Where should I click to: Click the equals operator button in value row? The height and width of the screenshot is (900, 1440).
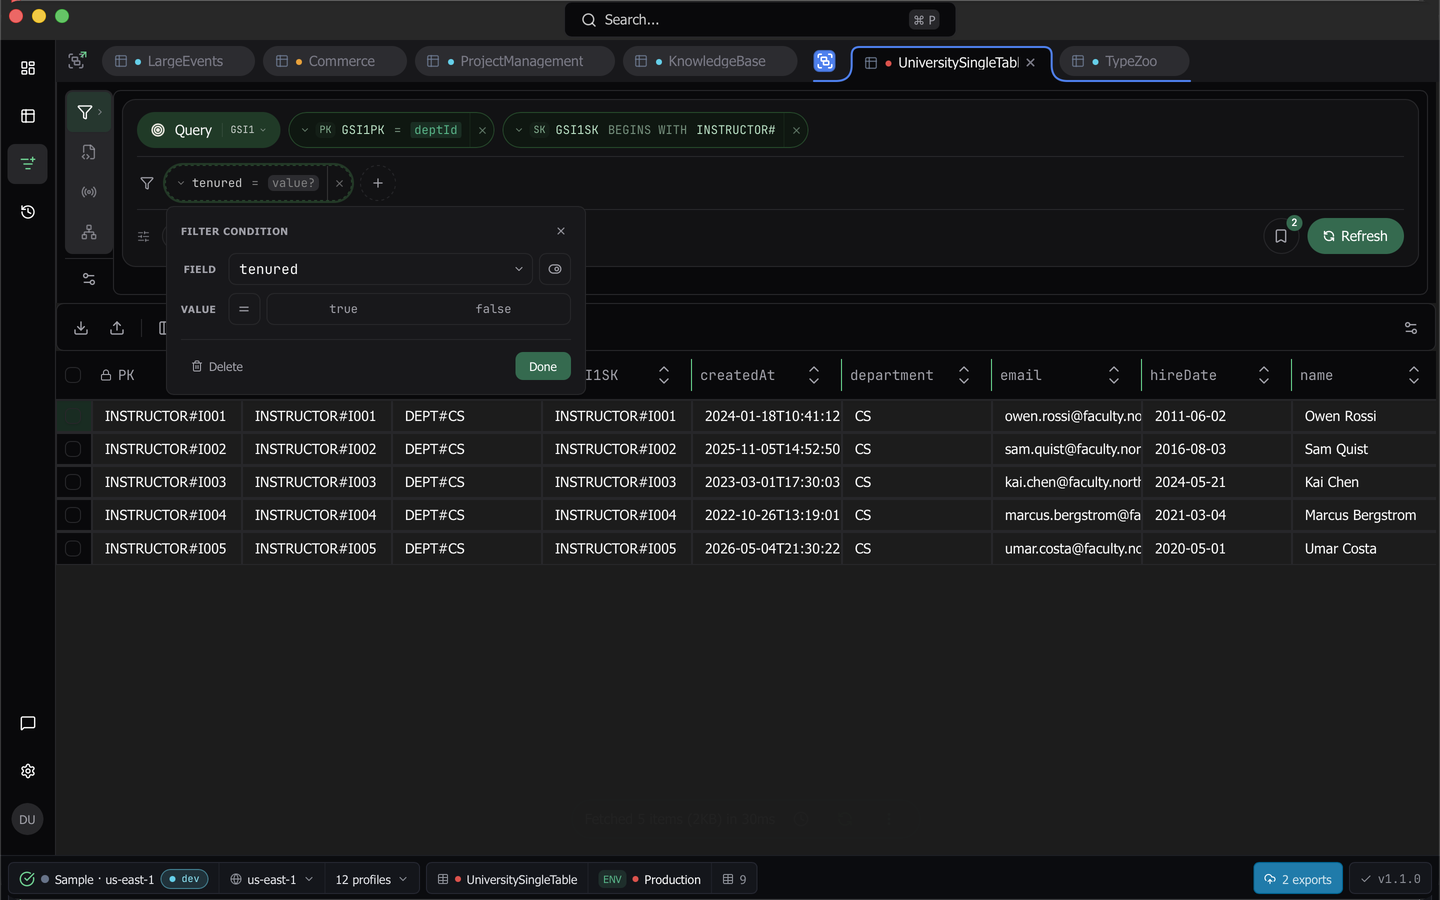[x=244, y=309]
